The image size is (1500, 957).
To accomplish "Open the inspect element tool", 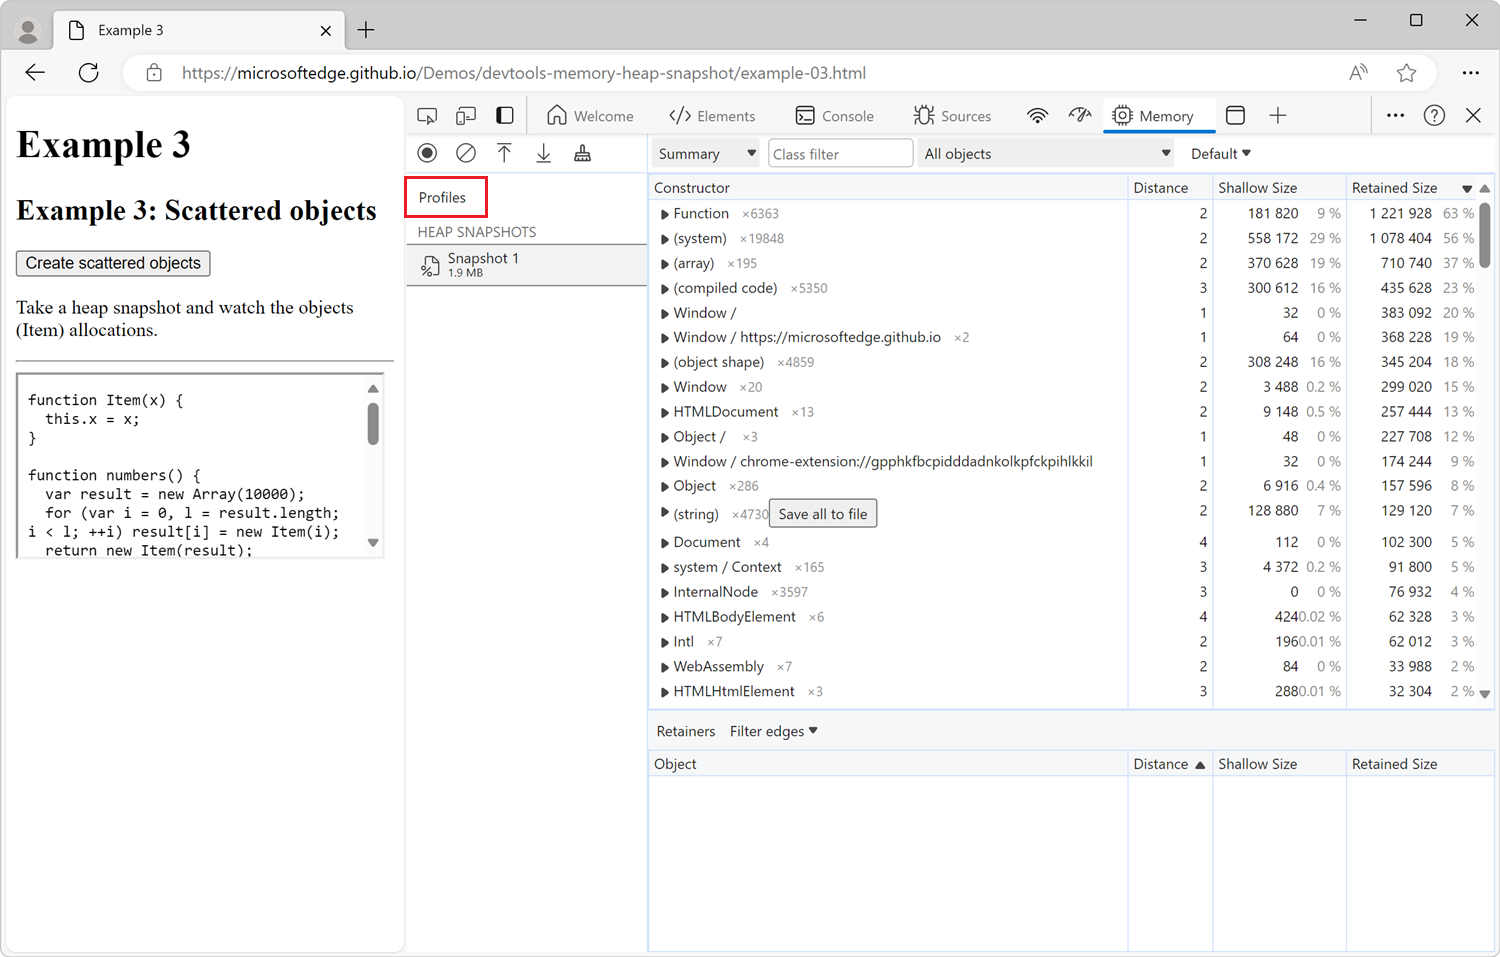I will pos(427,116).
